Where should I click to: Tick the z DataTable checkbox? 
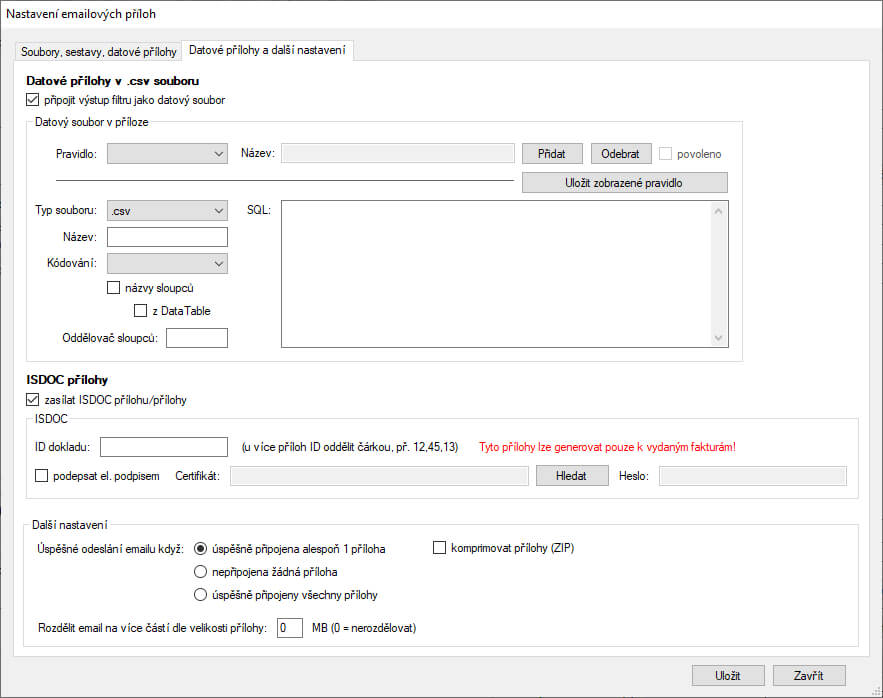pyautogui.click(x=140, y=311)
